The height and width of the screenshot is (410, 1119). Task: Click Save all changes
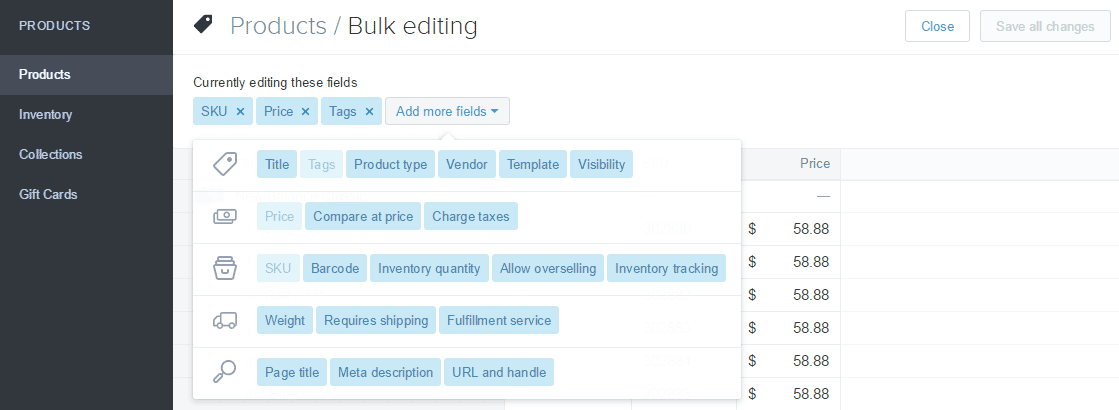(x=1045, y=26)
